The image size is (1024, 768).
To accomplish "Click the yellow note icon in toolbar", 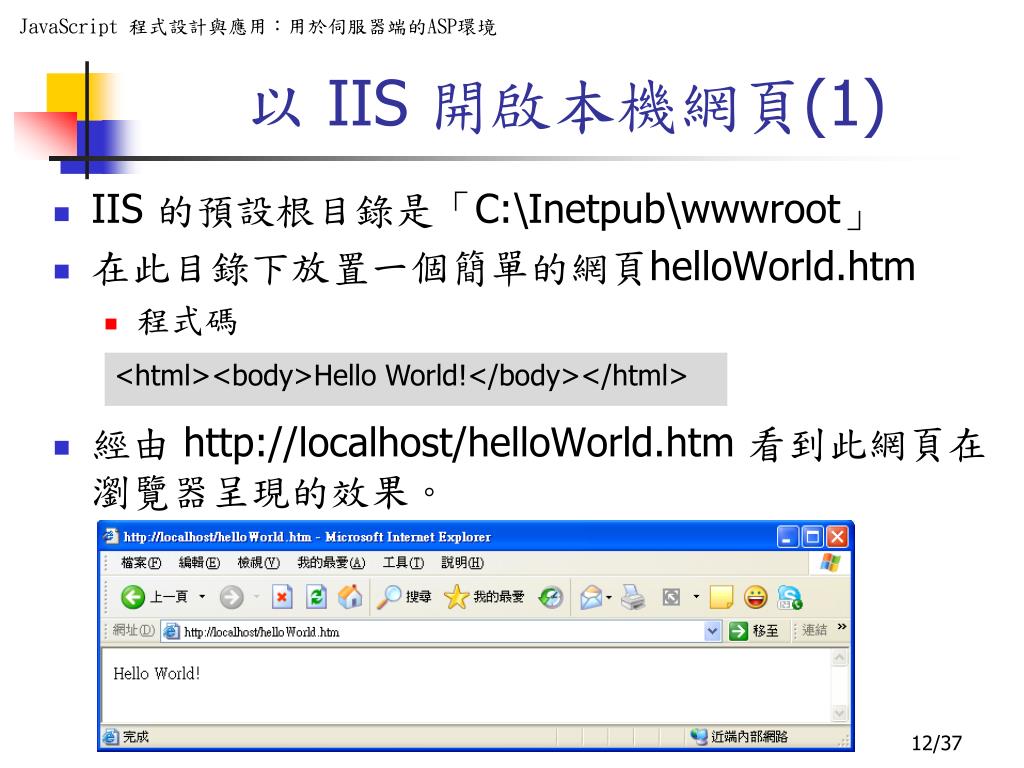I will point(721,597).
